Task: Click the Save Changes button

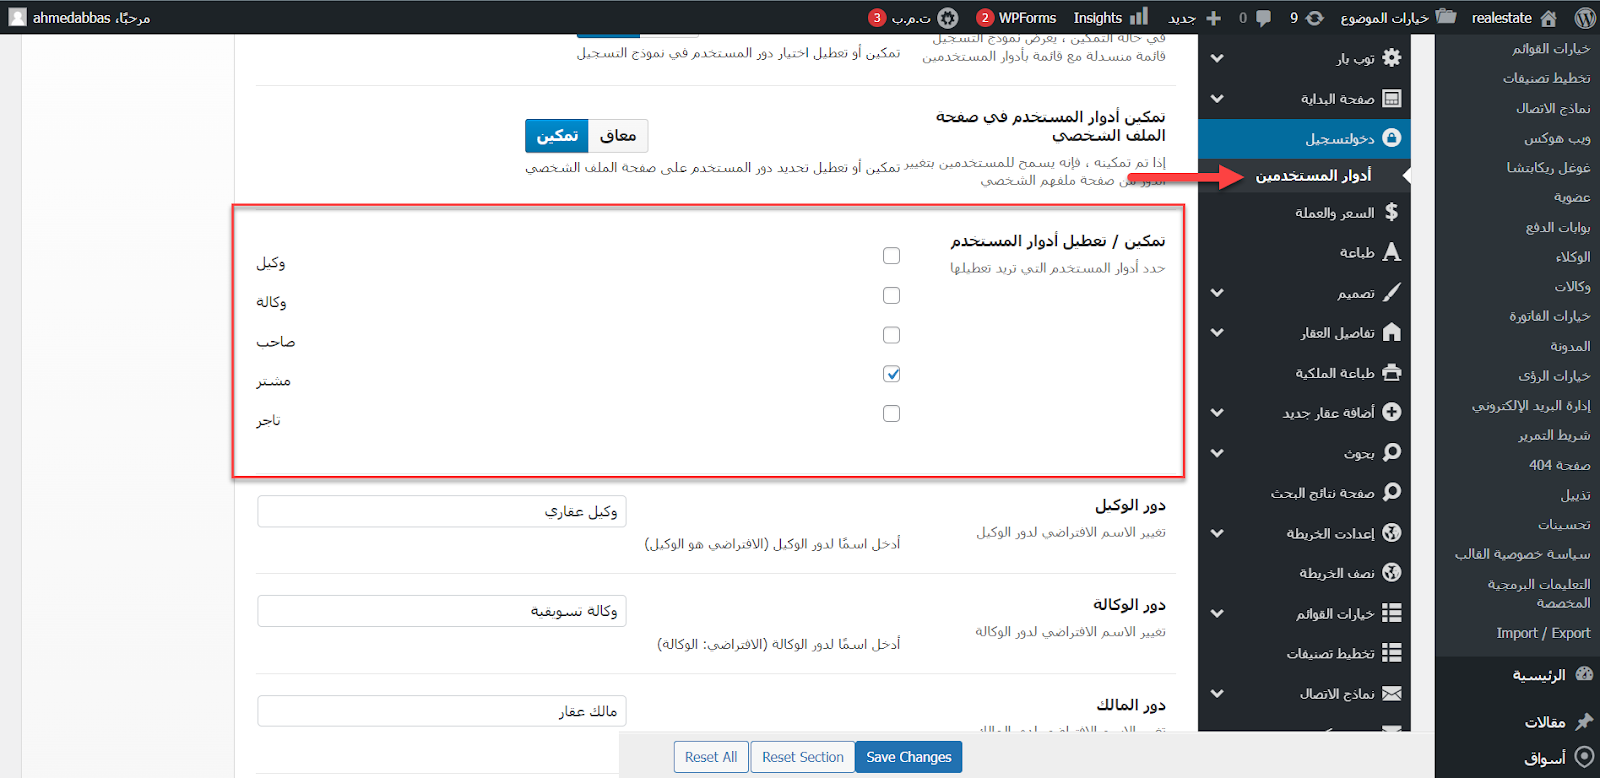Action: tap(909, 757)
